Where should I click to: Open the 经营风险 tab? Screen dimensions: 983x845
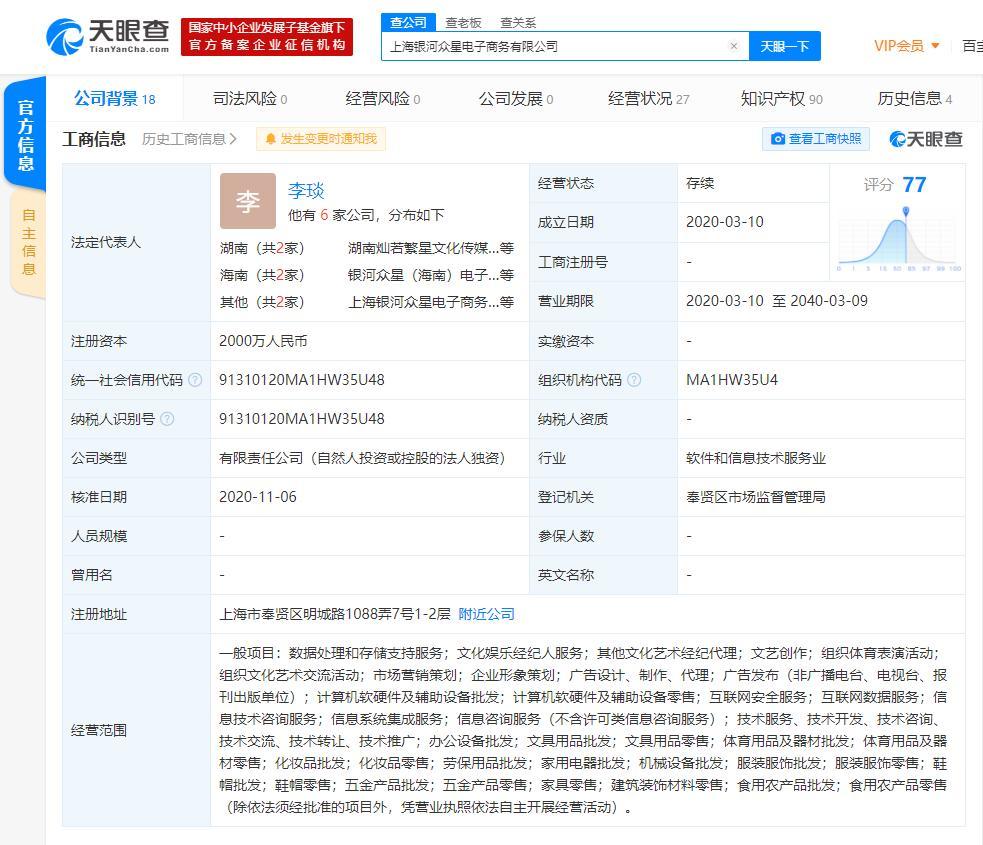pyautogui.click(x=382, y=98)
